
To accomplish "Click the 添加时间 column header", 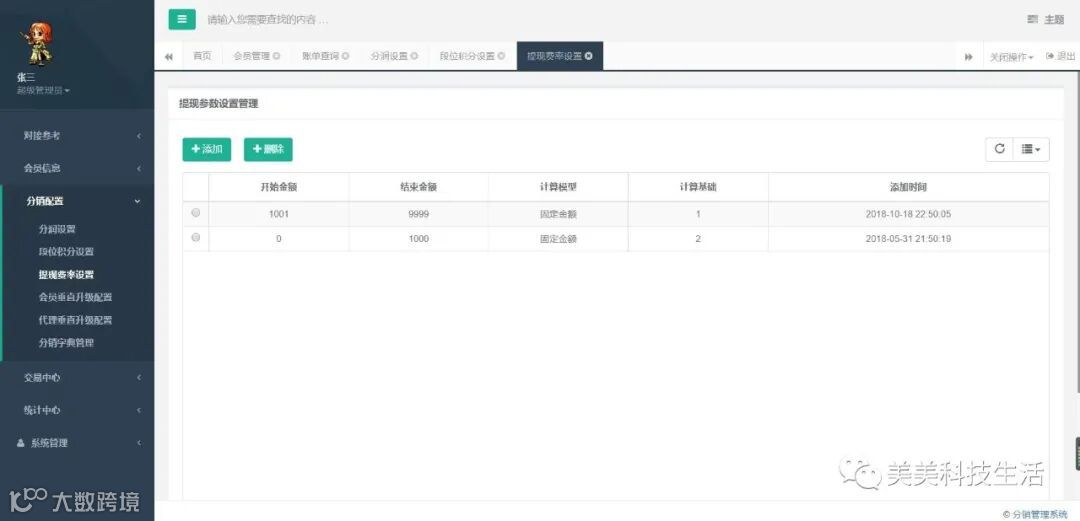I will point(908,187).
